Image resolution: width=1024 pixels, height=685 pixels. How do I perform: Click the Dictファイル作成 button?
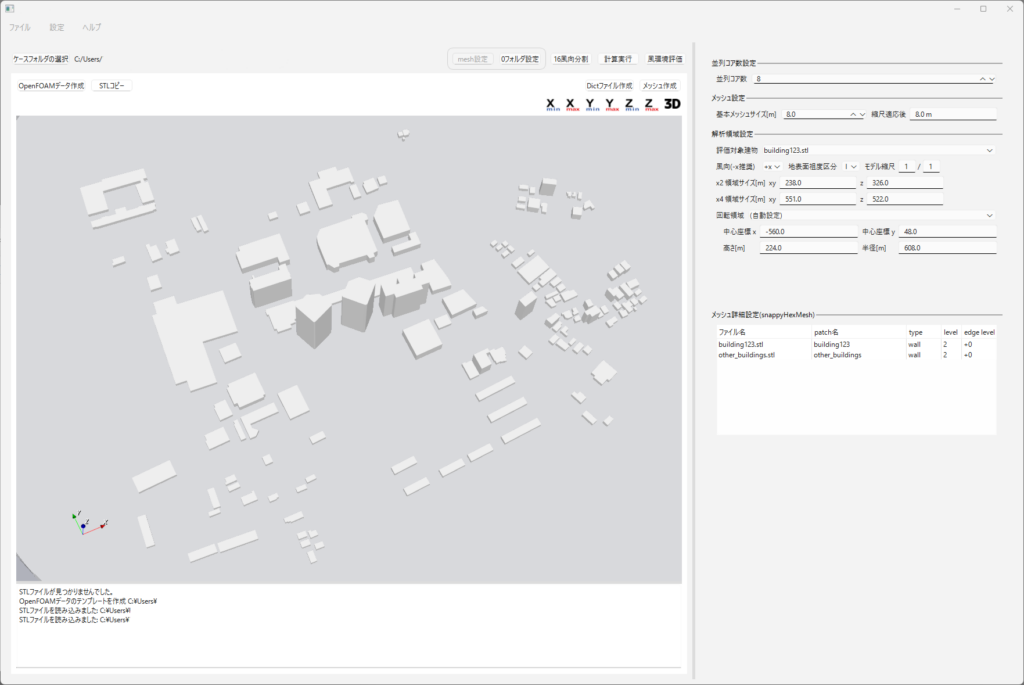(x=609, y=86)
